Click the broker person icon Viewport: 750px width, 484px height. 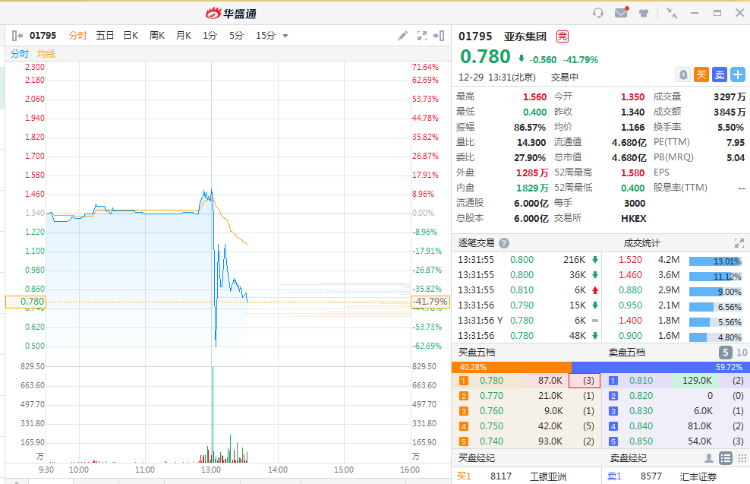tap(709, 458)
